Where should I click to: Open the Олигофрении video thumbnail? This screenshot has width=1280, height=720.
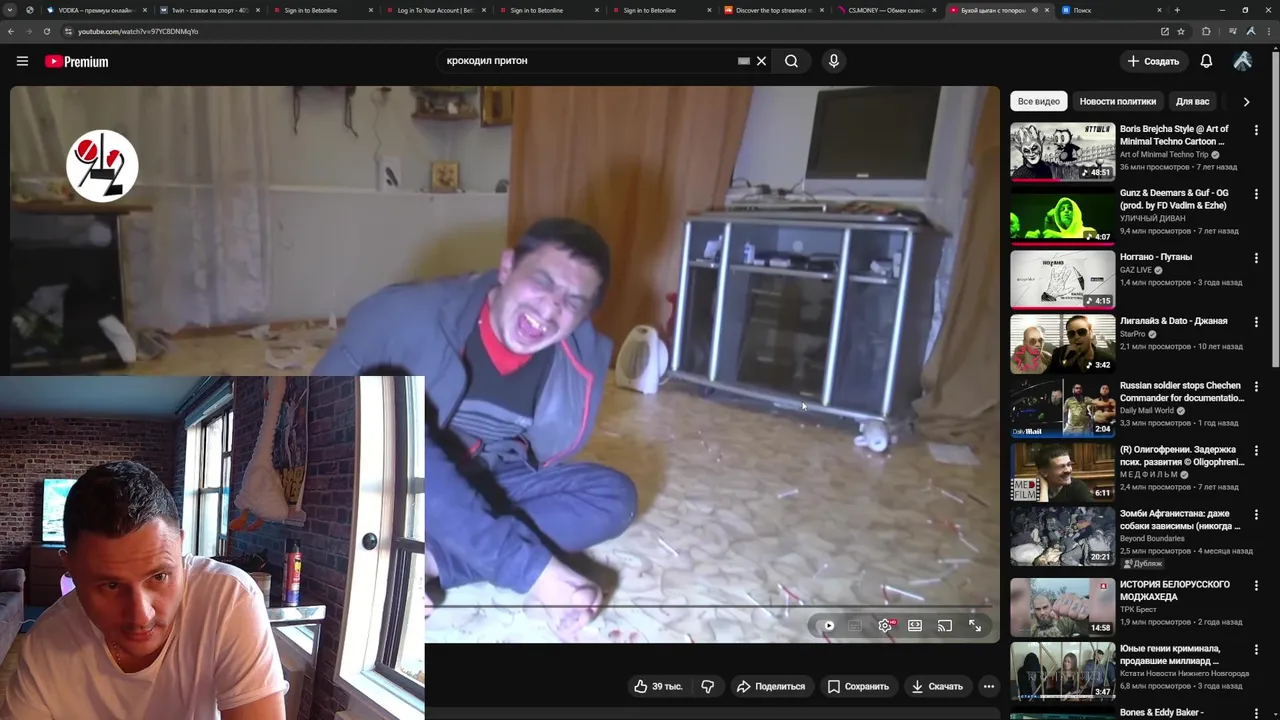[1062, 472]
